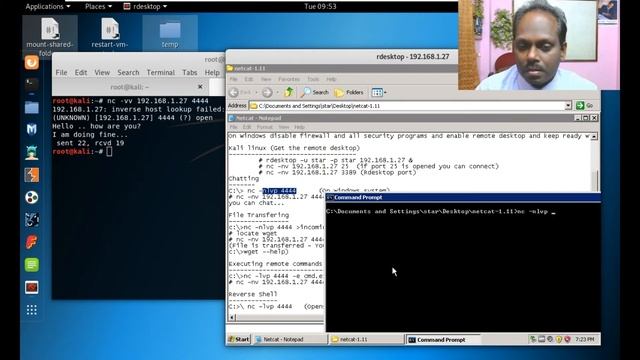Launch the red flame F icon in dock
Screen dimensions: 640x360
click(x=32, y=242)
